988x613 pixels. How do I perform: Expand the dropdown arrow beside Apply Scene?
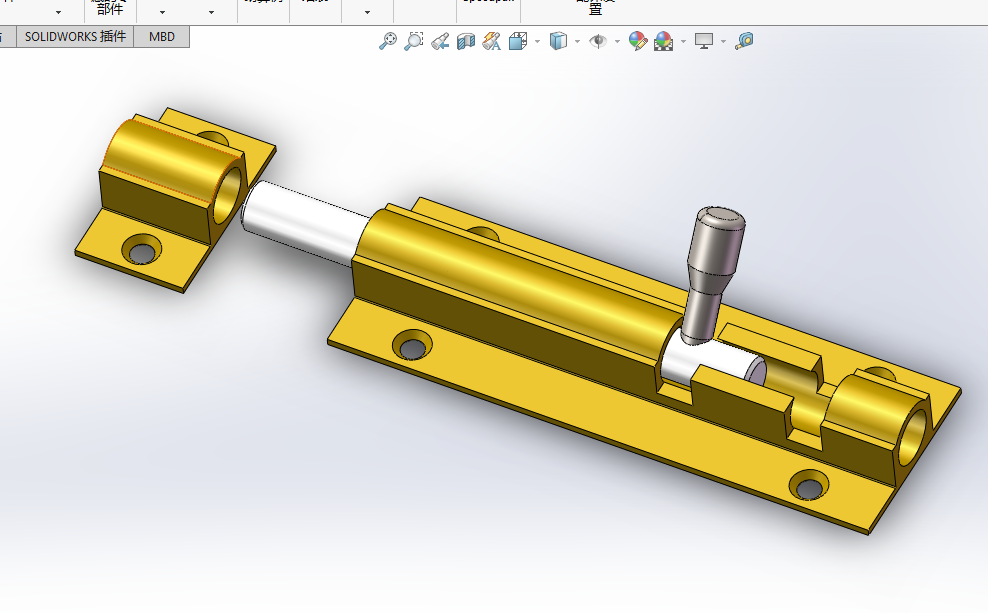click(683, 42)
